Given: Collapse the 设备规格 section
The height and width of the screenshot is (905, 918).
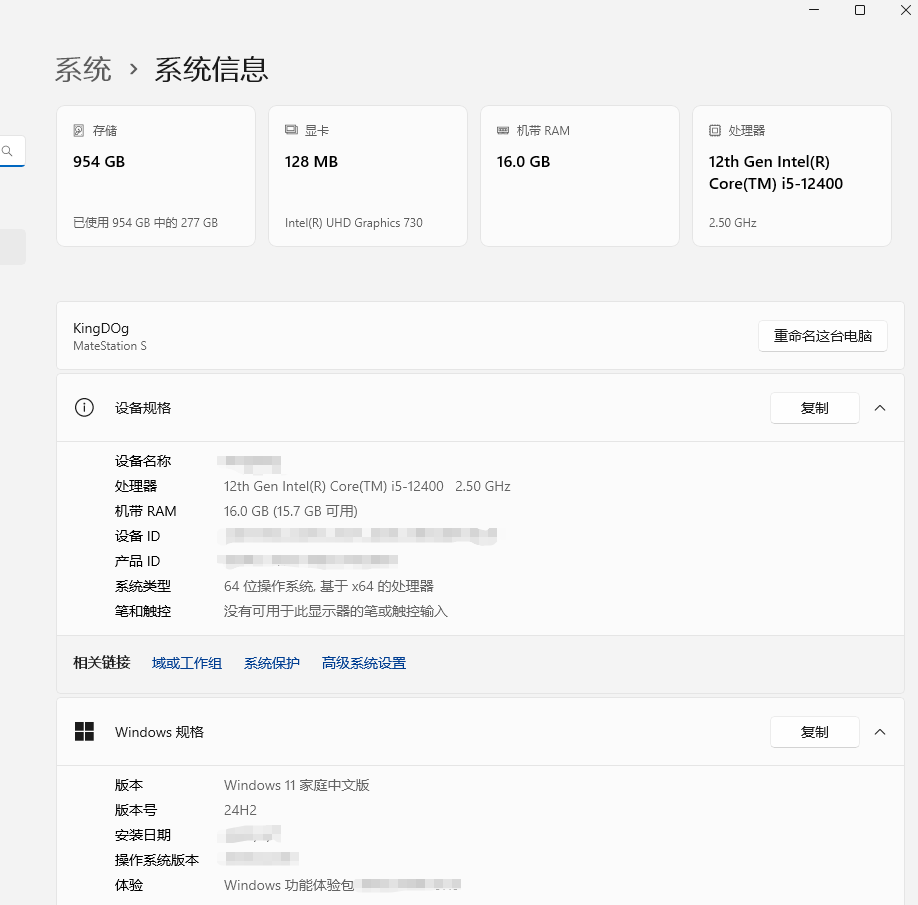Looking at the screenshot, I should click(x=880, y=408).
